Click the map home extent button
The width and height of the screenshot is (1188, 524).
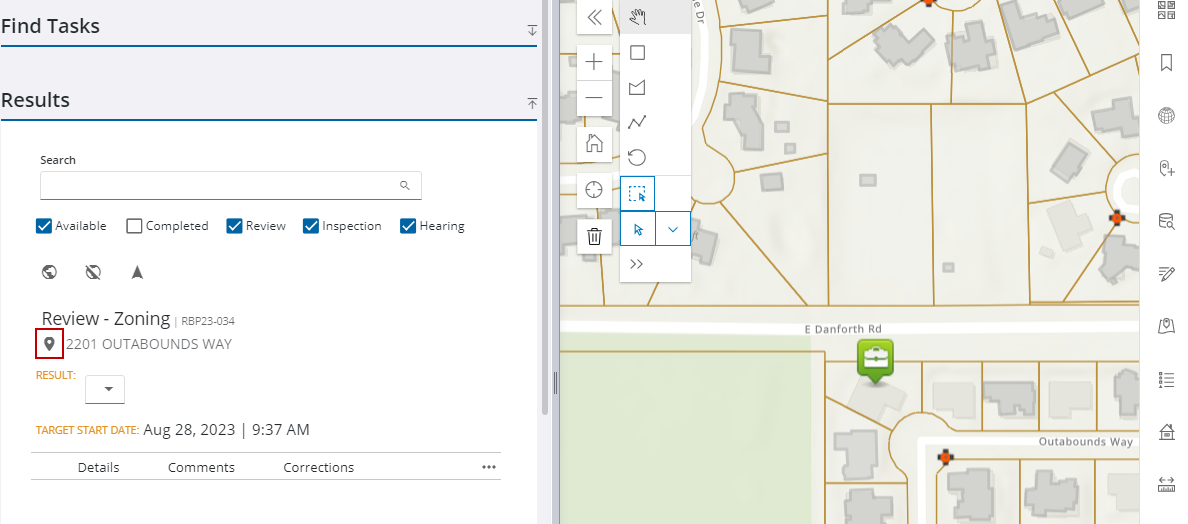tap(594, 143)
